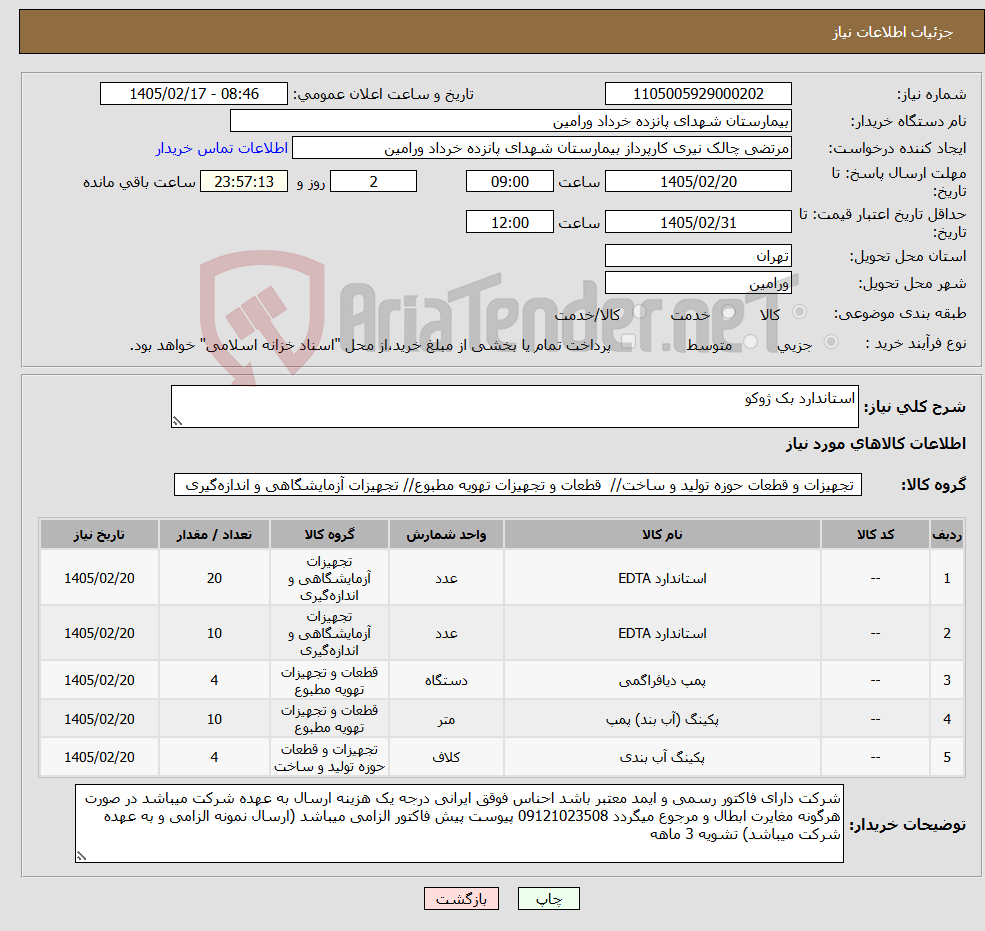Click item name پکینگ (آب بند) پمپ
The height and width of the screenshot is (931, 985).
[662, 719]
